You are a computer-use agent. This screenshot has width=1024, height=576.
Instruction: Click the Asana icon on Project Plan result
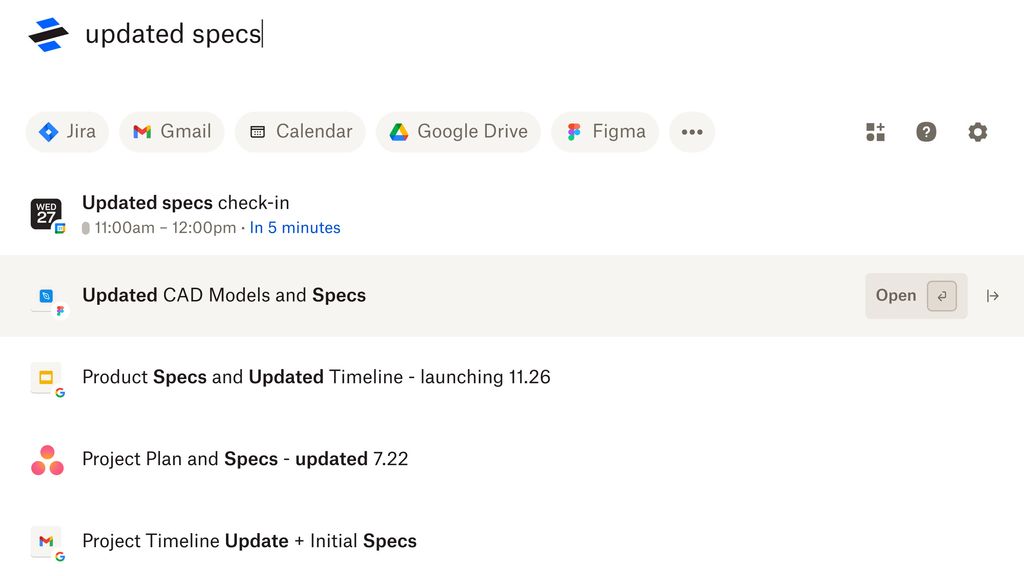(x=46, y=459)
